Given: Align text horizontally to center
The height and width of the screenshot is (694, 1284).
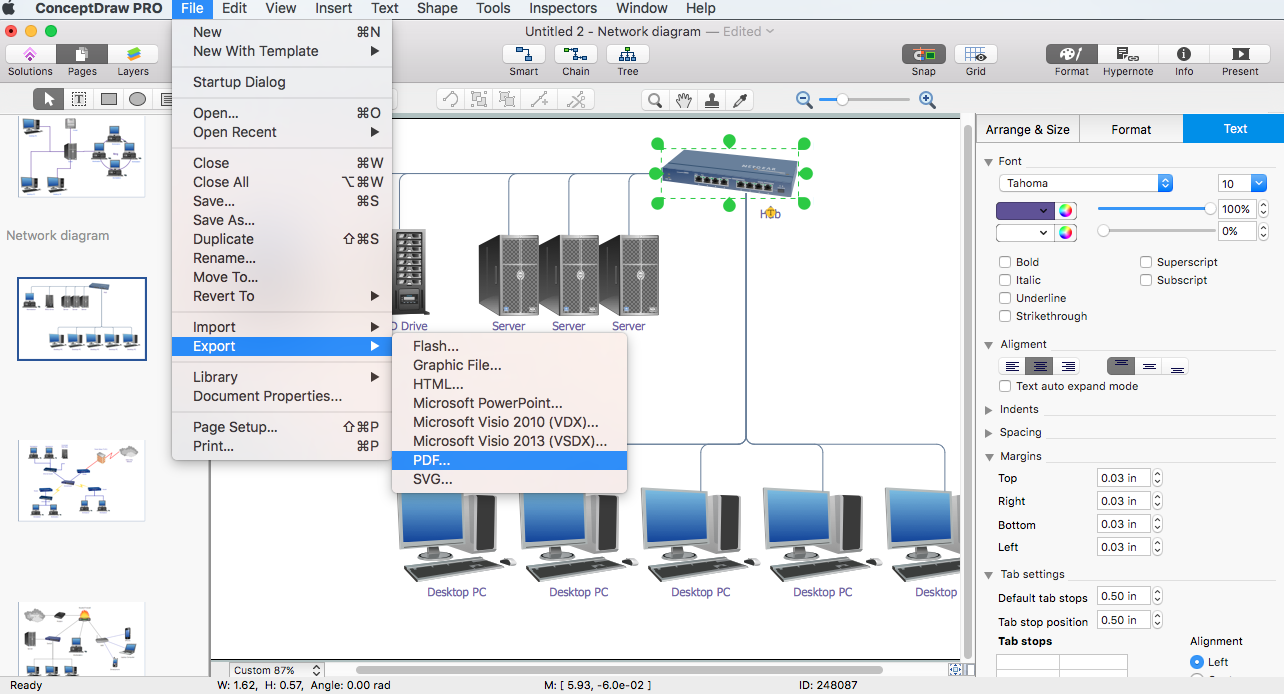Looking at the screenshot, I should click(1041, 367).
